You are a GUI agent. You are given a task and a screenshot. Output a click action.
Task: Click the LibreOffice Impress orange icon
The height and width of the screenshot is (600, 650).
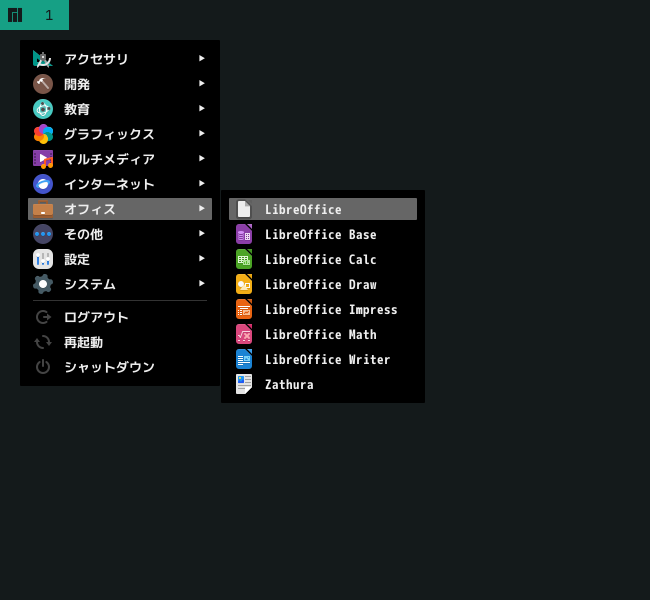coord(244,309)
